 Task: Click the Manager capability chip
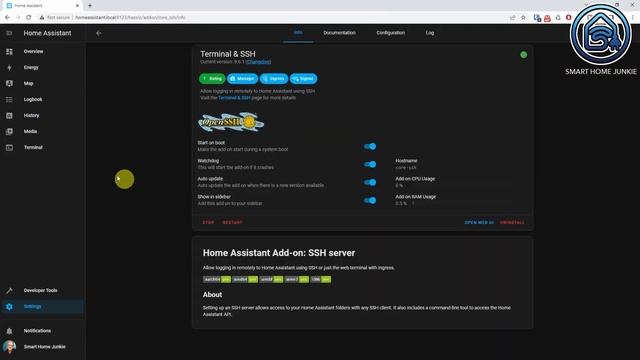click(242, 78)
